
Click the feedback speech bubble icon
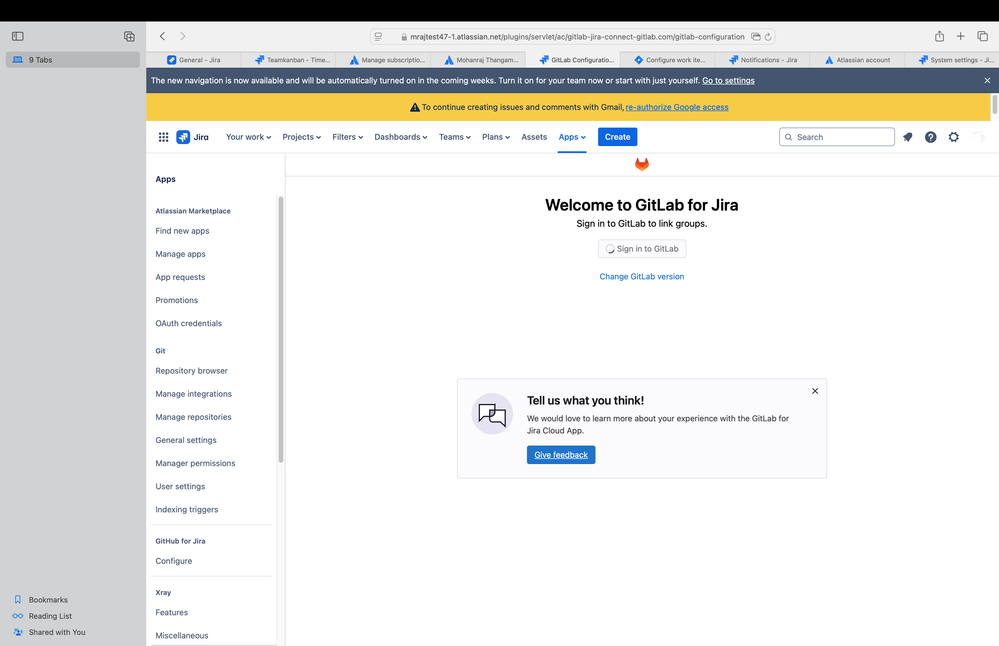tap(491, 413)
